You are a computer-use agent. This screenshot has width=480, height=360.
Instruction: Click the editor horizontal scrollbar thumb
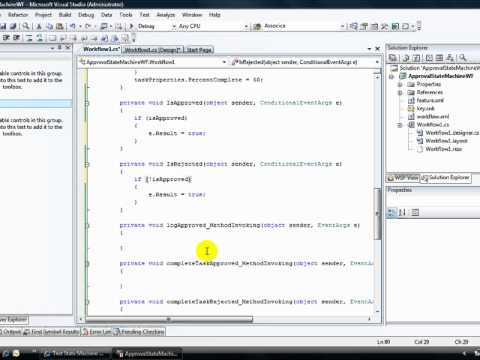click(x=169, y=319)
